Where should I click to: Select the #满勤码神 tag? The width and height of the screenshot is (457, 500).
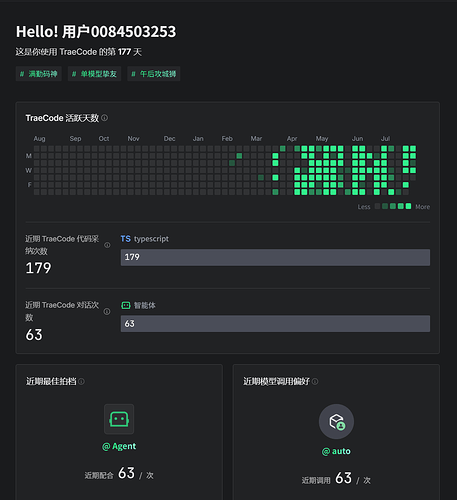tap(39, 74)
